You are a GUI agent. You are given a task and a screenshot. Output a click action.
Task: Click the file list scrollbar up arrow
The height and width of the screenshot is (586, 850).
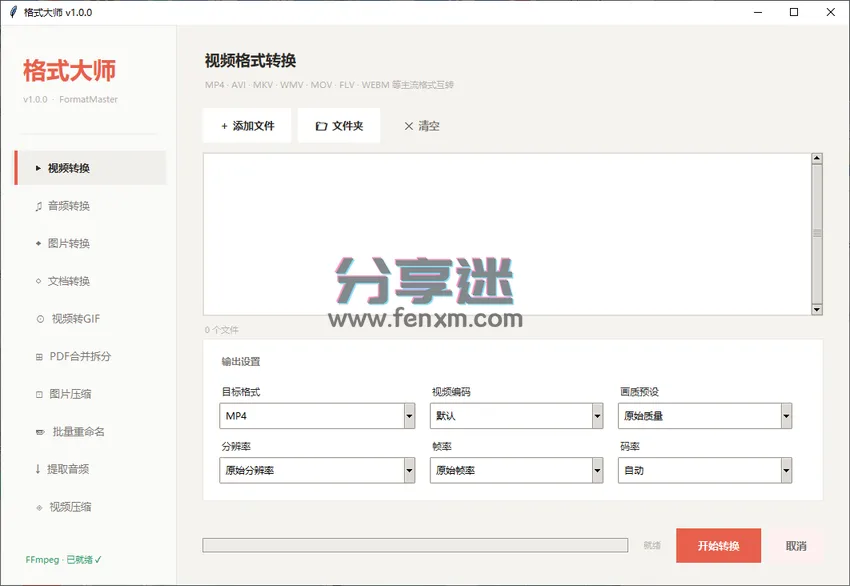(817, 158)
